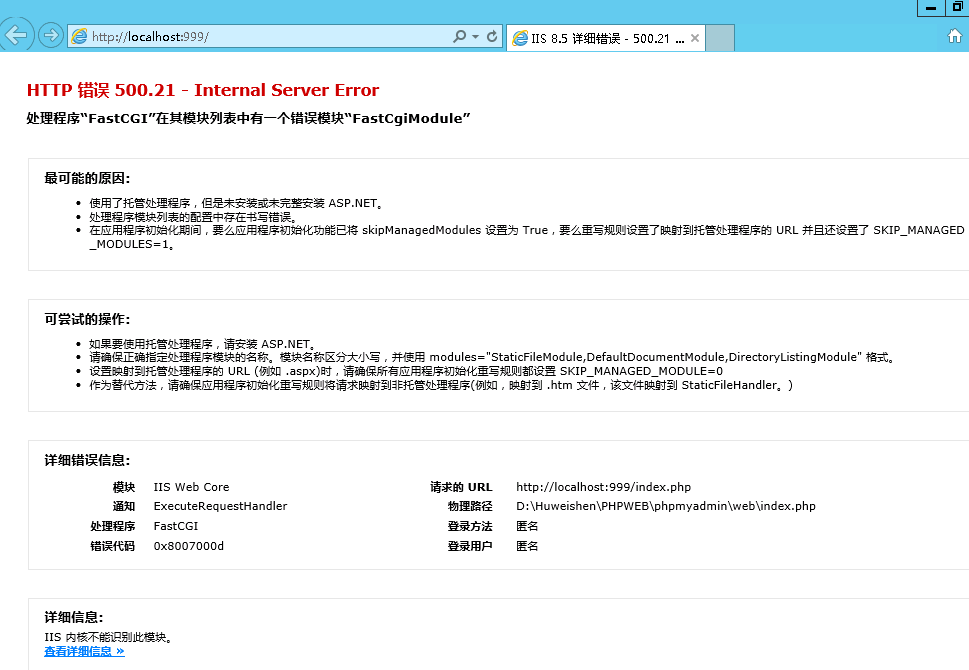
Task: Click the 模块 field label
Action: click(x=124, y=487)
